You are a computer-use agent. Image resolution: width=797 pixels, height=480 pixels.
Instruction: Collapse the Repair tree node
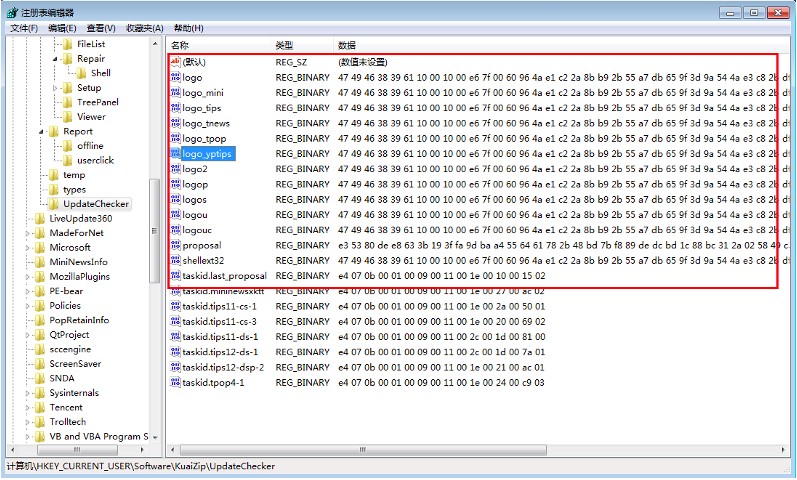point(55,59)
